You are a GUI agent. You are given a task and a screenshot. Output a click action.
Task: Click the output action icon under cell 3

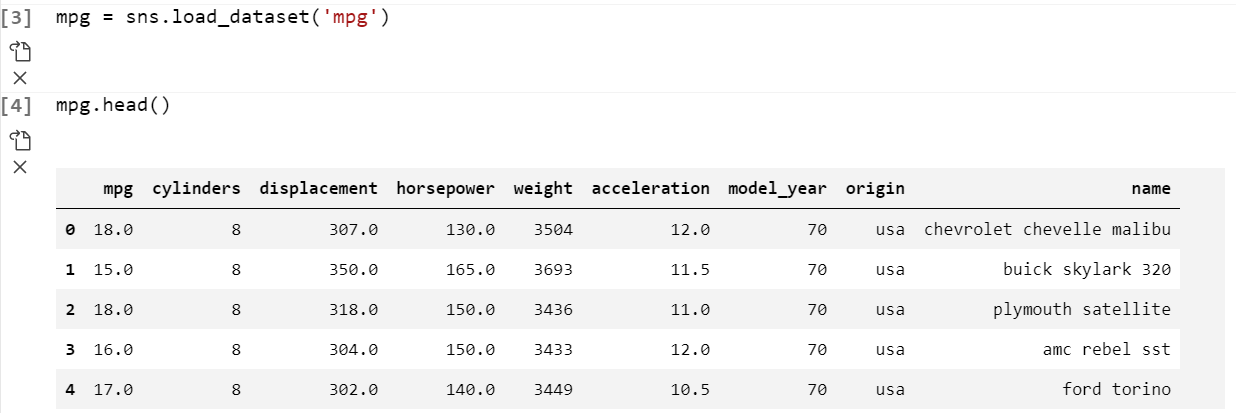click(20, 52)
